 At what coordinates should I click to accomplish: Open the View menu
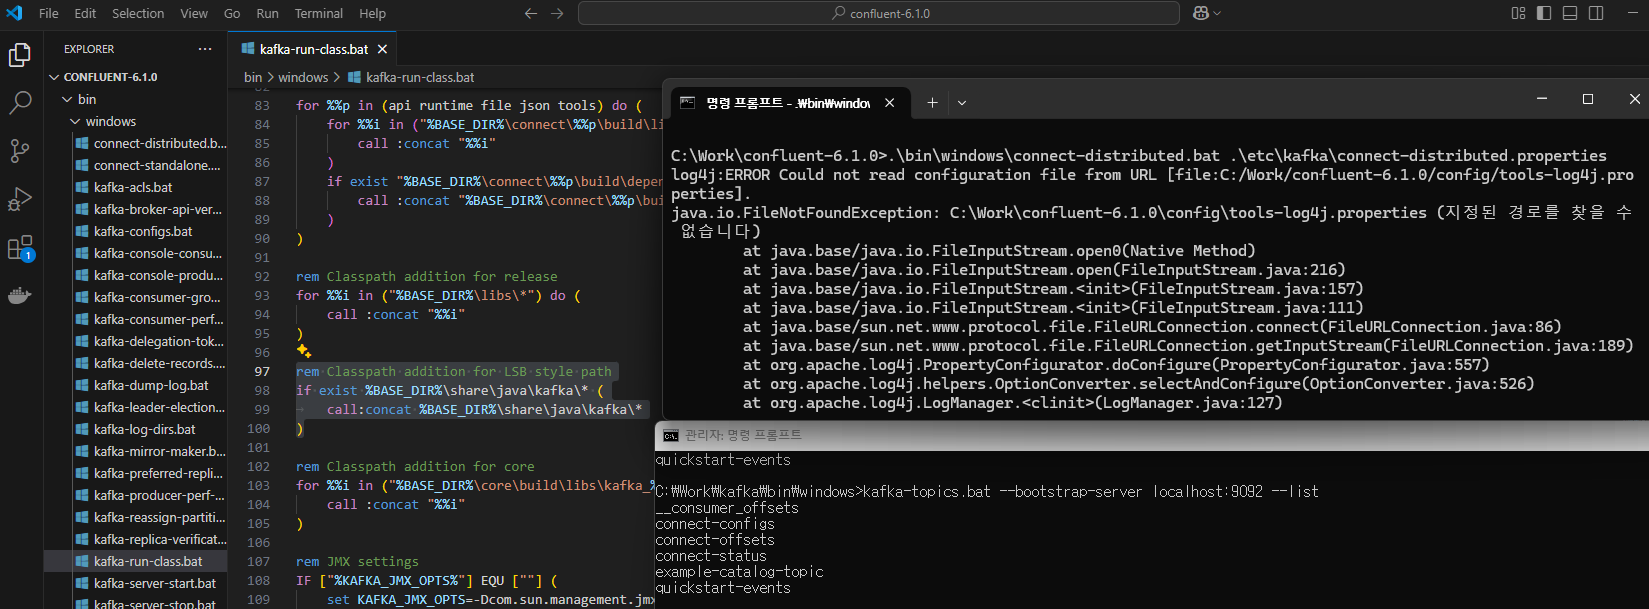(x=194, y=13)
